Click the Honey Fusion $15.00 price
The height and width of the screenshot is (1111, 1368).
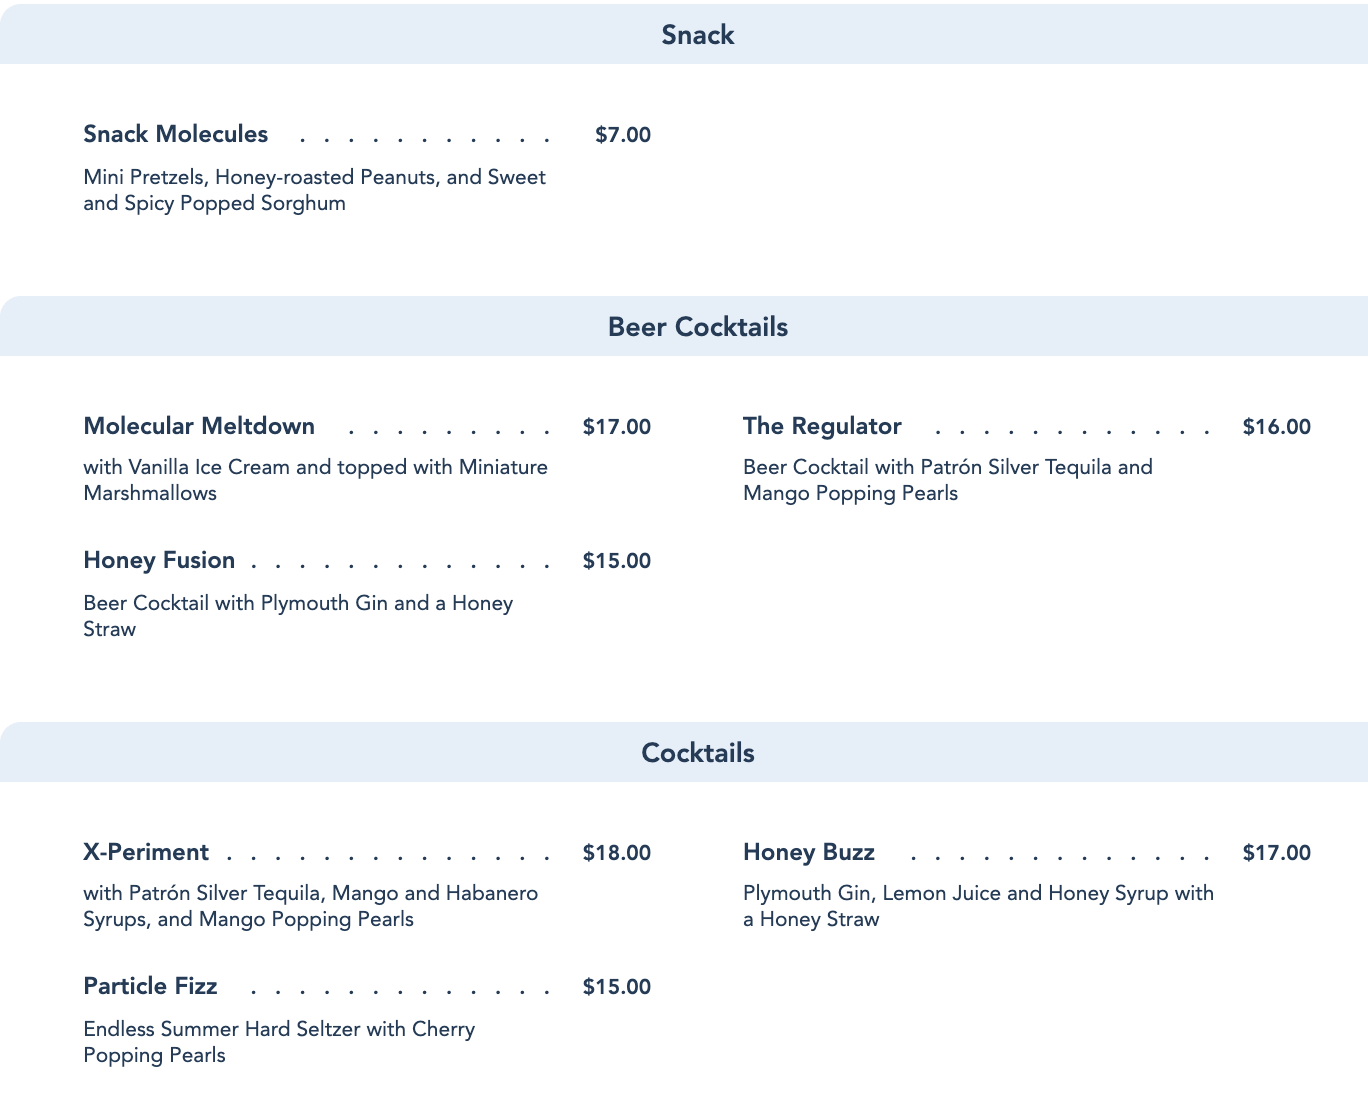[616, 561]
